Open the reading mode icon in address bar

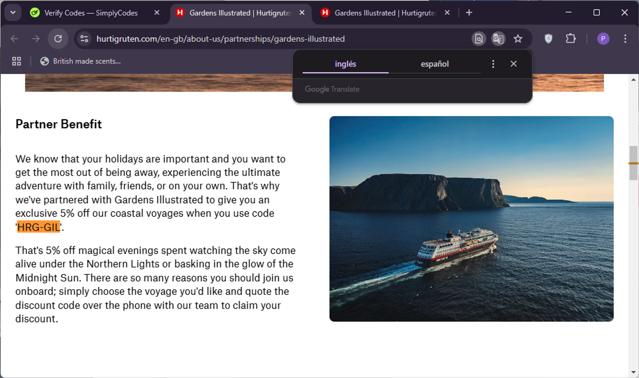479,39
